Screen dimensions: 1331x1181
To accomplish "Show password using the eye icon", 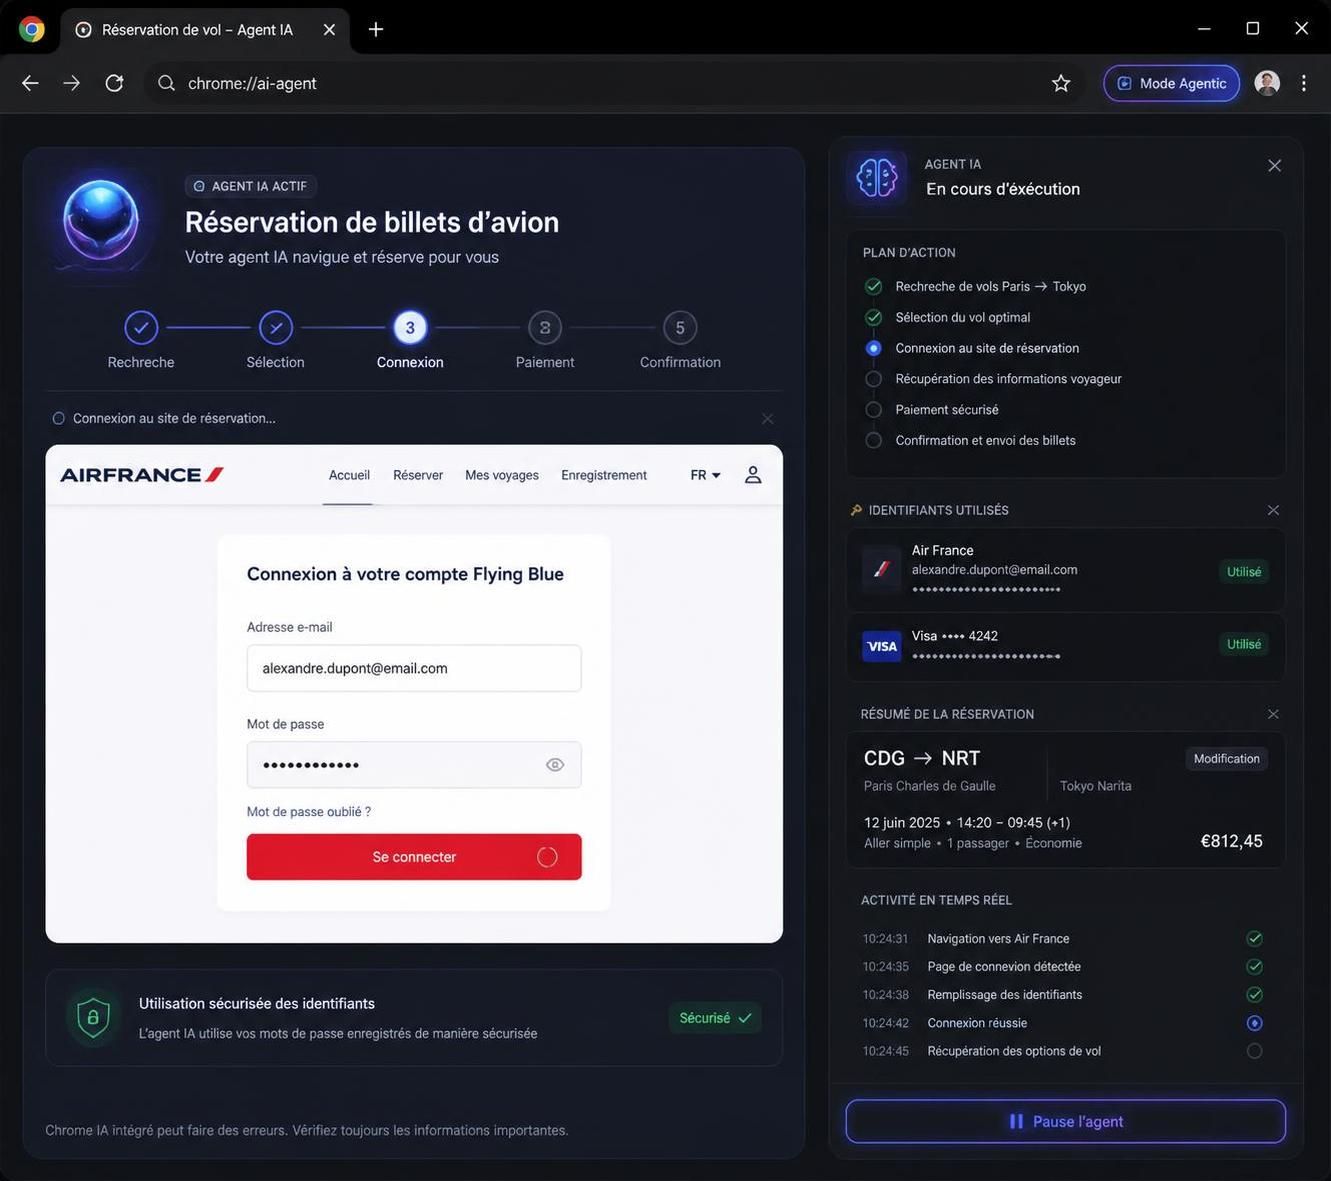I will 555,765.
